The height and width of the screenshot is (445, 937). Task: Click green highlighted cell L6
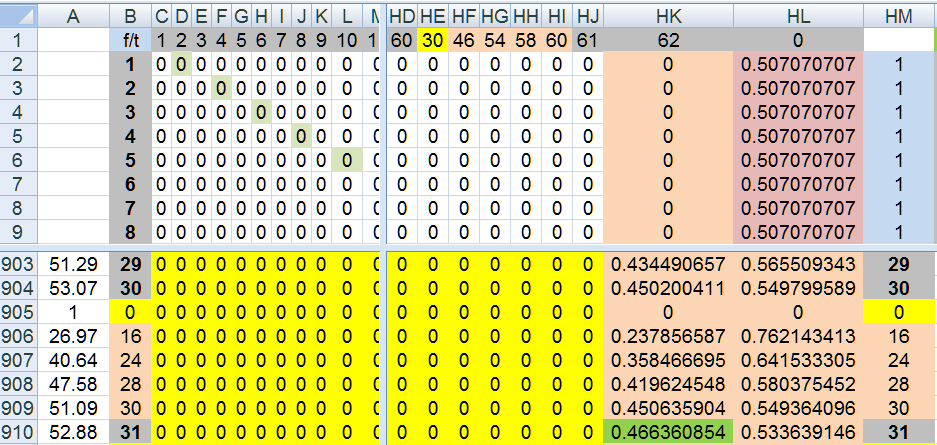point(347,160)
